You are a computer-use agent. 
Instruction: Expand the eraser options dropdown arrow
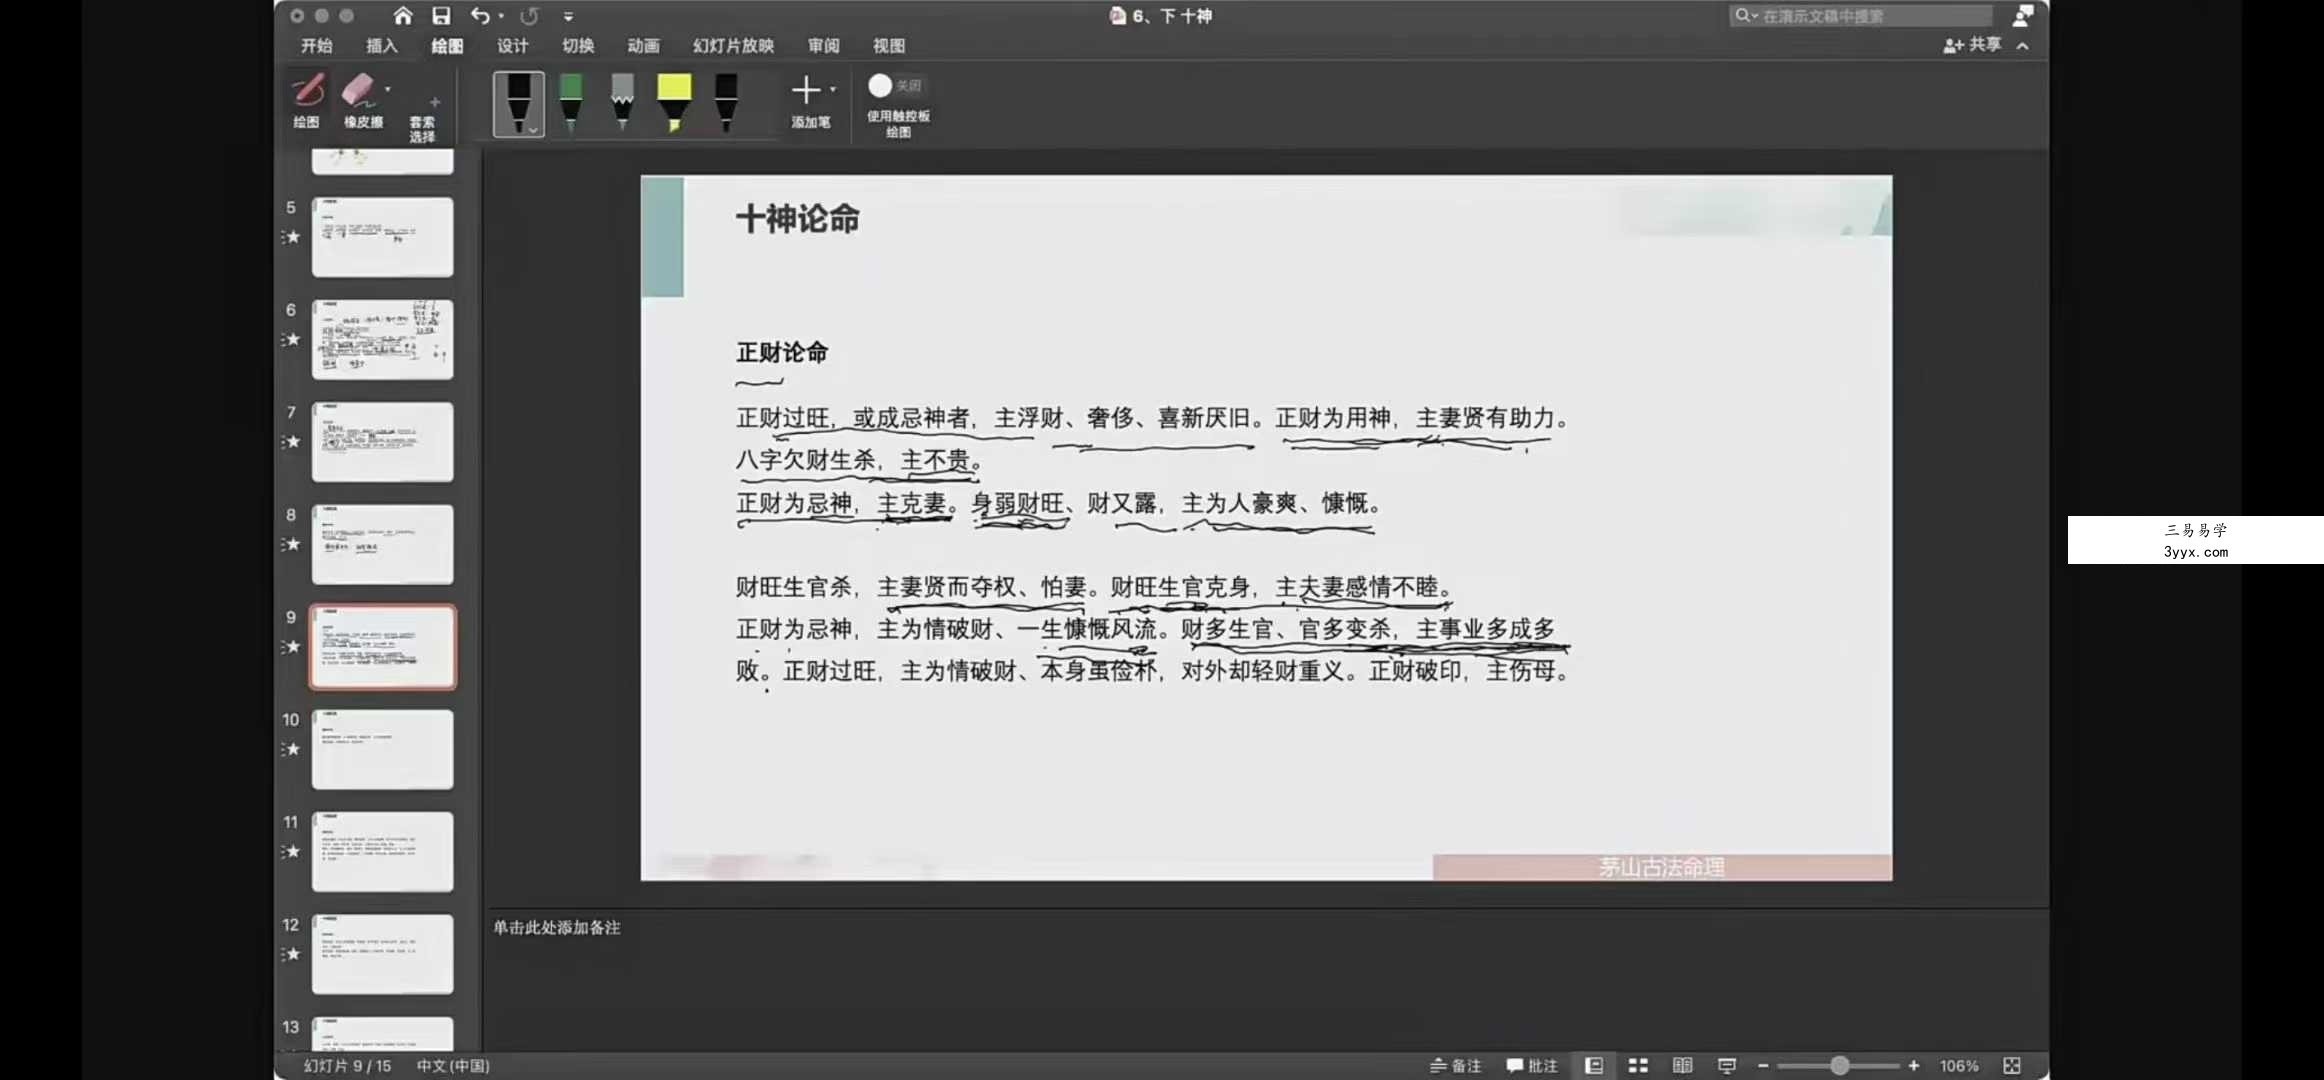point(388,90)
